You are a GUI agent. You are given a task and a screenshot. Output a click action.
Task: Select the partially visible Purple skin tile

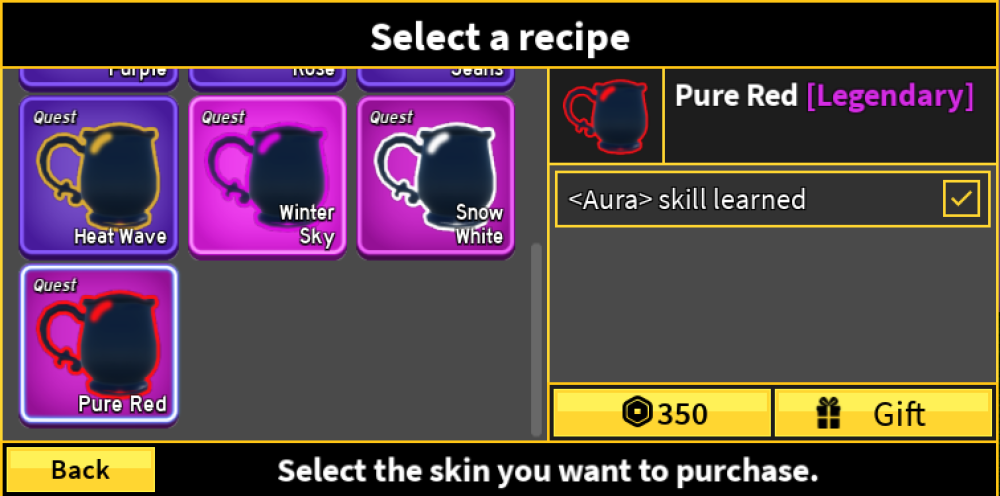99,78
